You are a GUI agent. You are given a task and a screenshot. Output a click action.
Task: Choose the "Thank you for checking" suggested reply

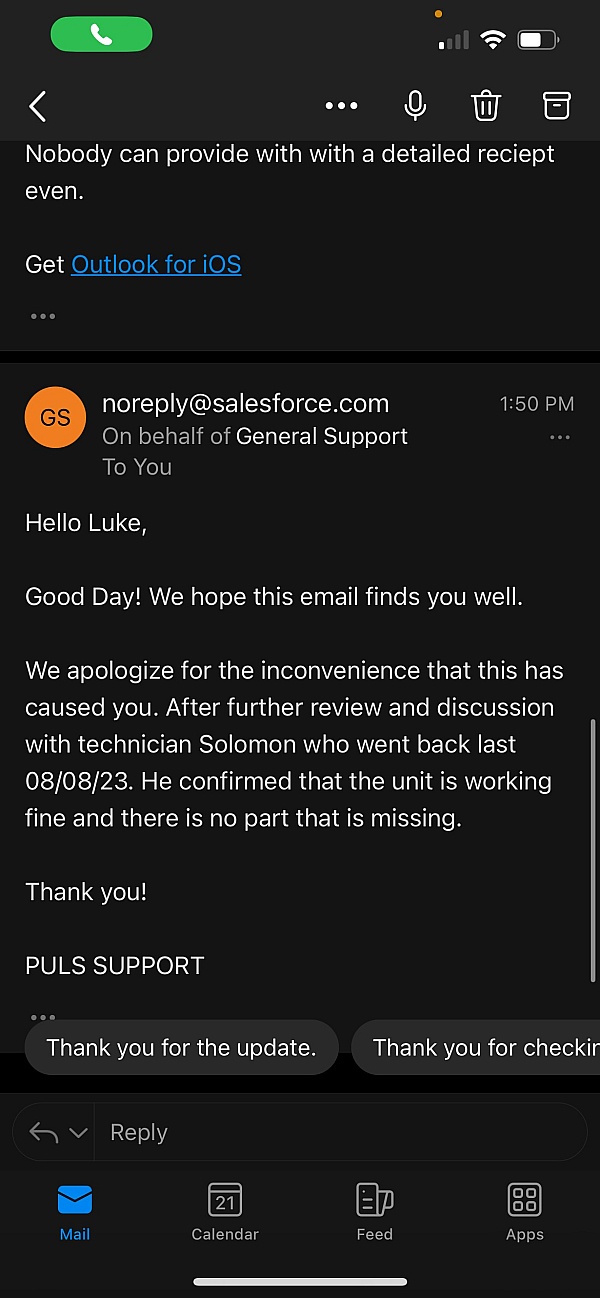[480, 1047]
